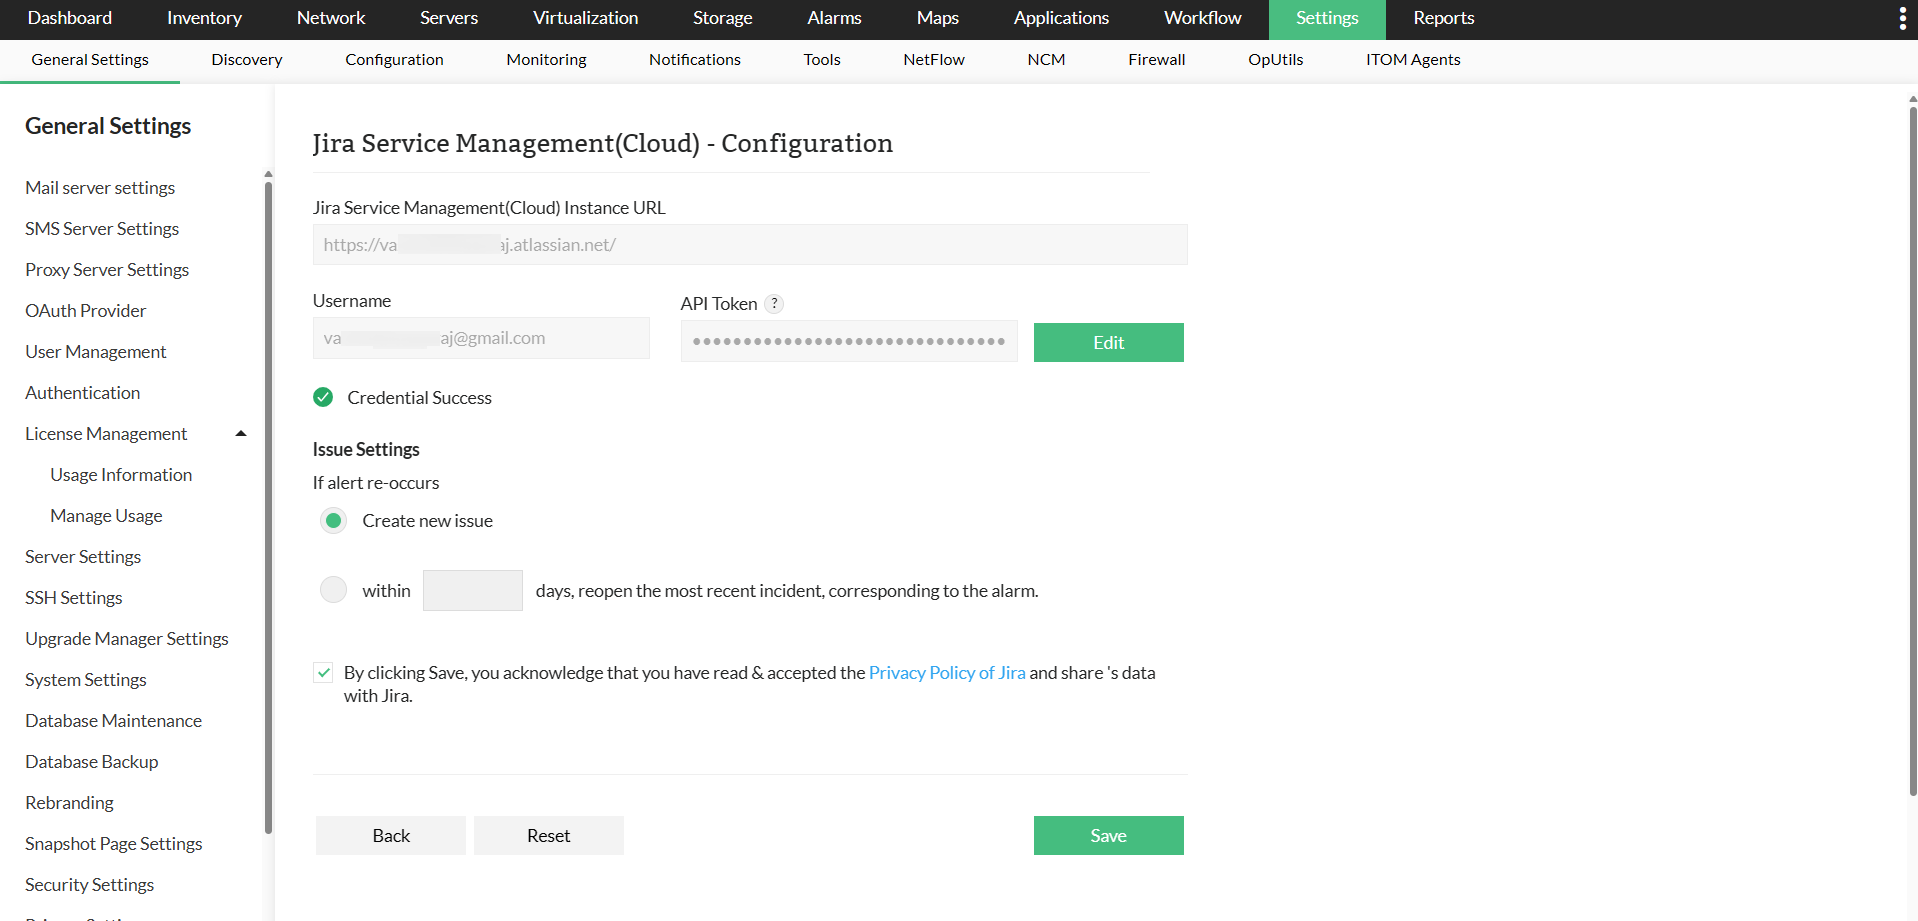1918x921 pixels.
Task: Open Database Maintenance
Action: tap(113, 721)
